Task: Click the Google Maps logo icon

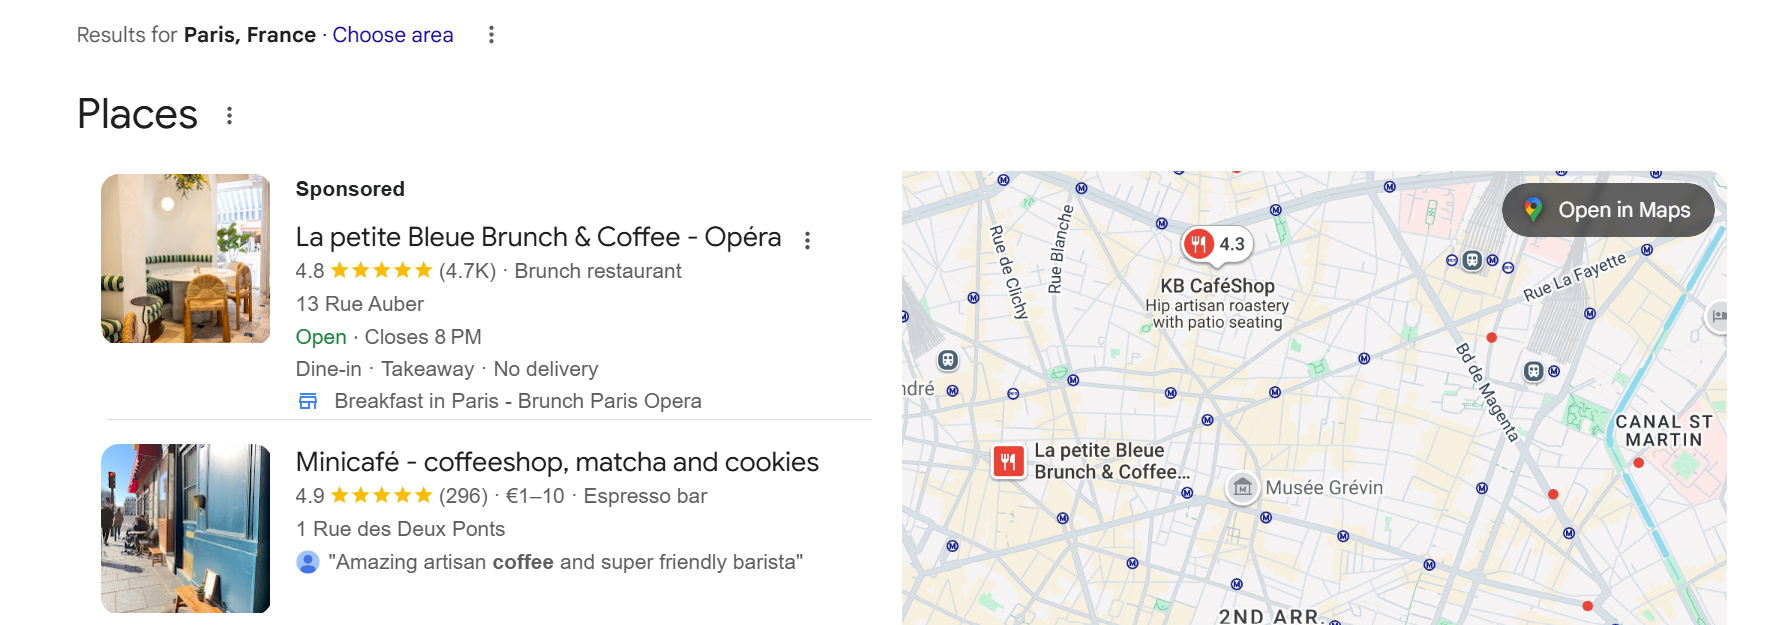Action: click(x=1533, y=210)
